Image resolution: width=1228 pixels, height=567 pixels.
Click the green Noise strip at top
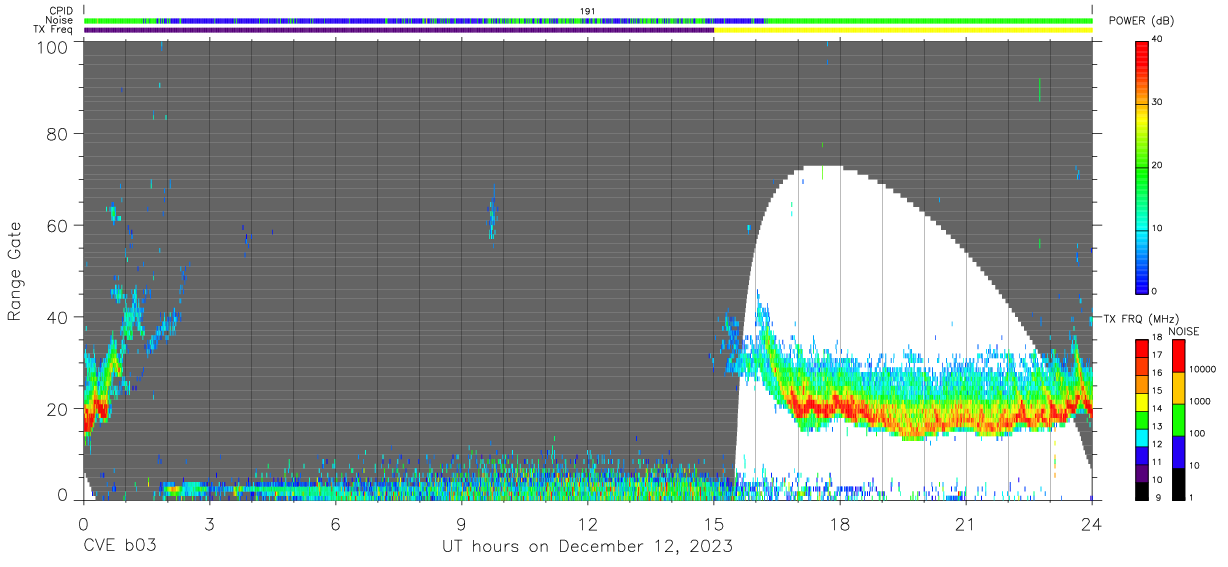point(929,20)
